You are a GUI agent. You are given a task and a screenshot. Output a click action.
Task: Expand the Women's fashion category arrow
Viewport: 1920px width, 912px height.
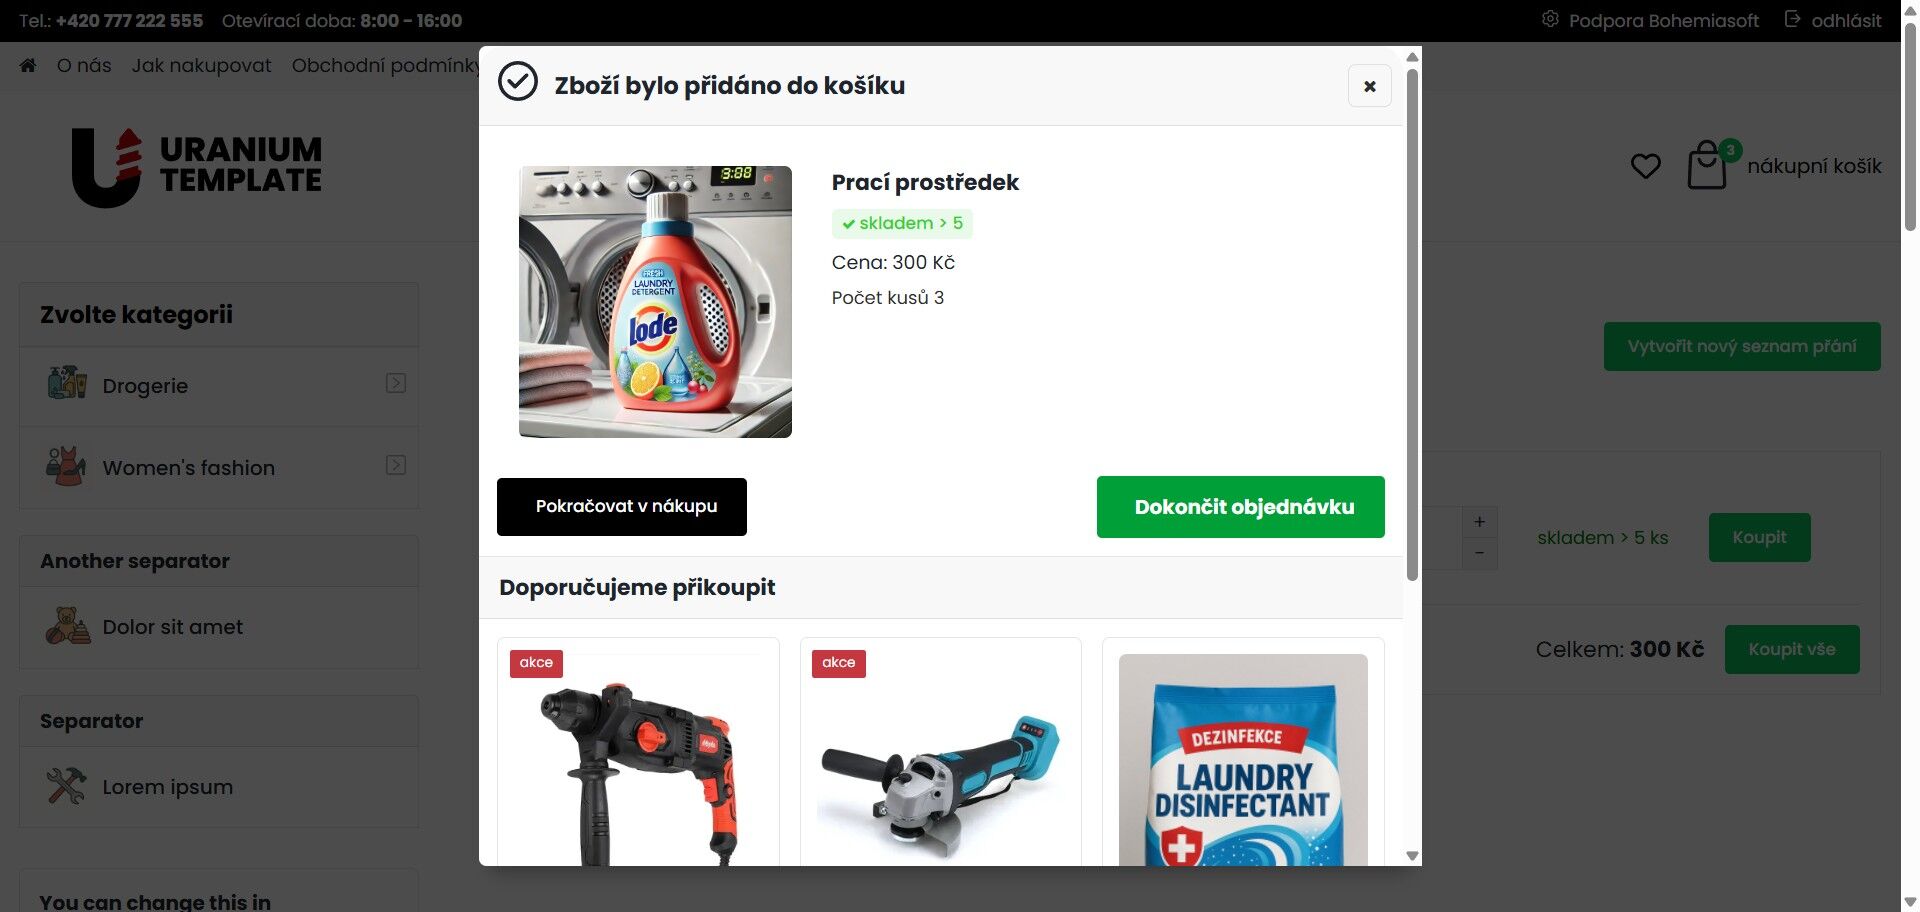pos(396,465)
